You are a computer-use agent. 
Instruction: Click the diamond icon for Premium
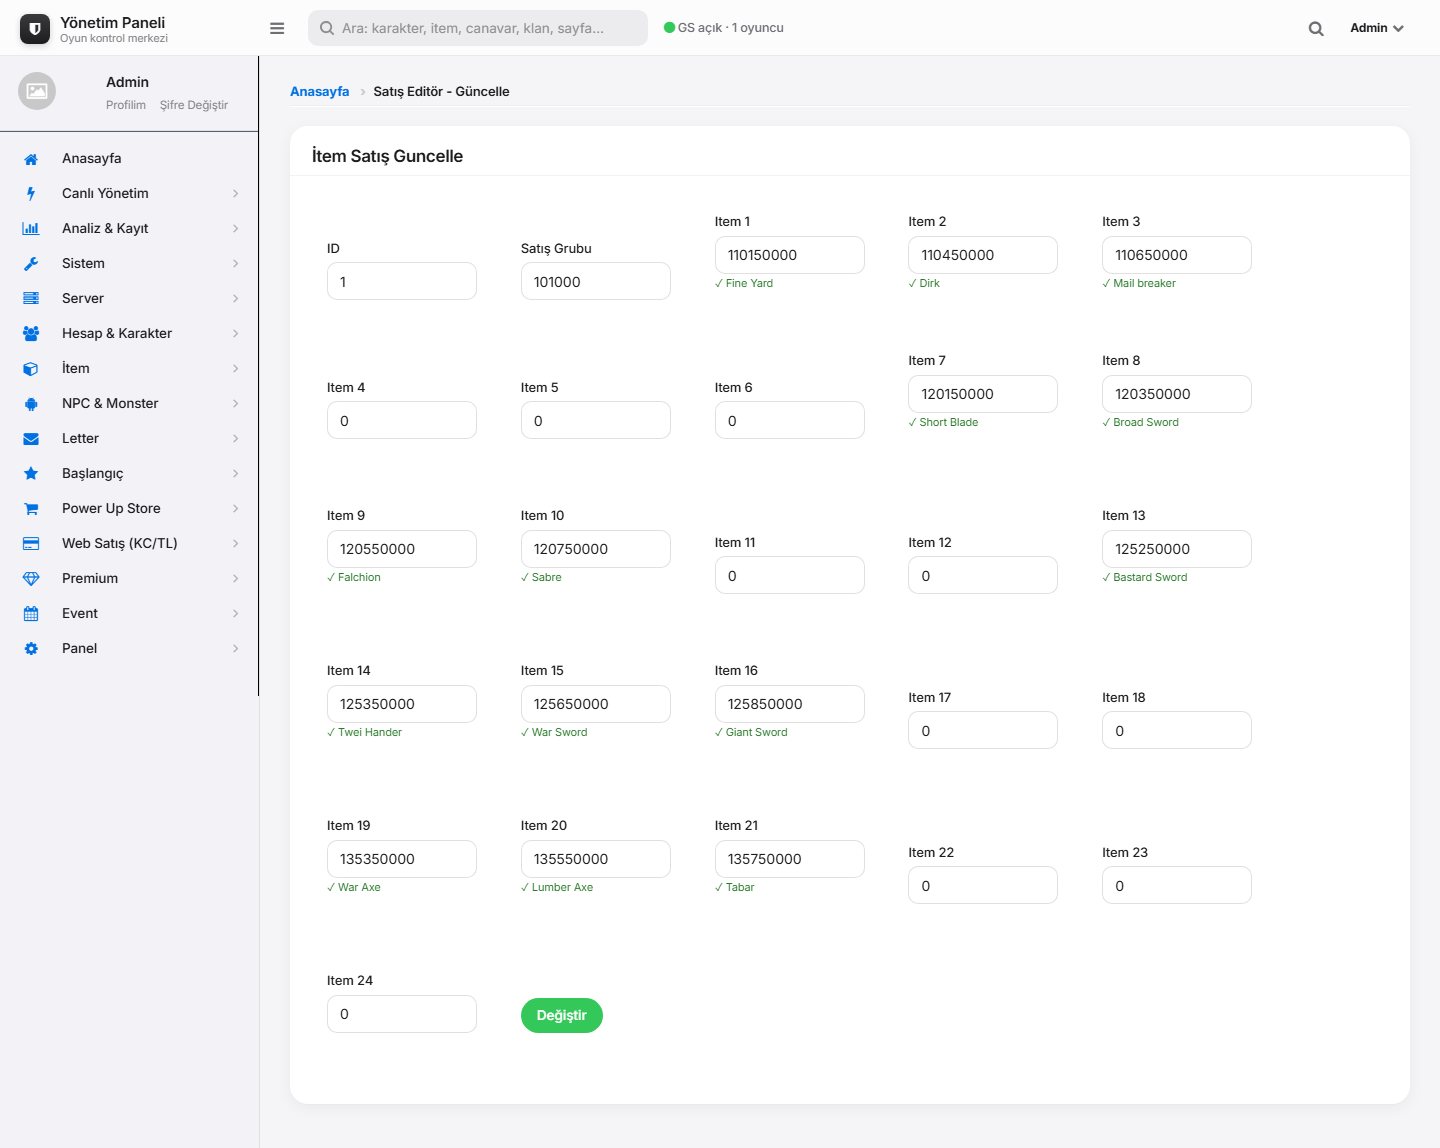pos(31,579)
